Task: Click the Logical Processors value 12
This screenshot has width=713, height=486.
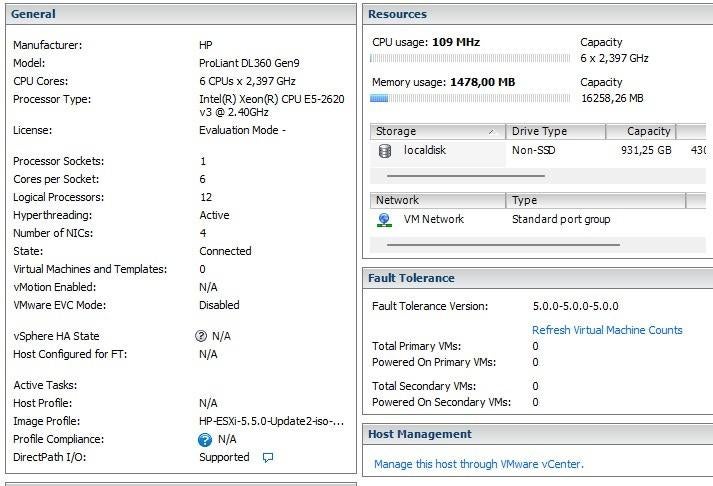Action: click(x=206, y=197)
